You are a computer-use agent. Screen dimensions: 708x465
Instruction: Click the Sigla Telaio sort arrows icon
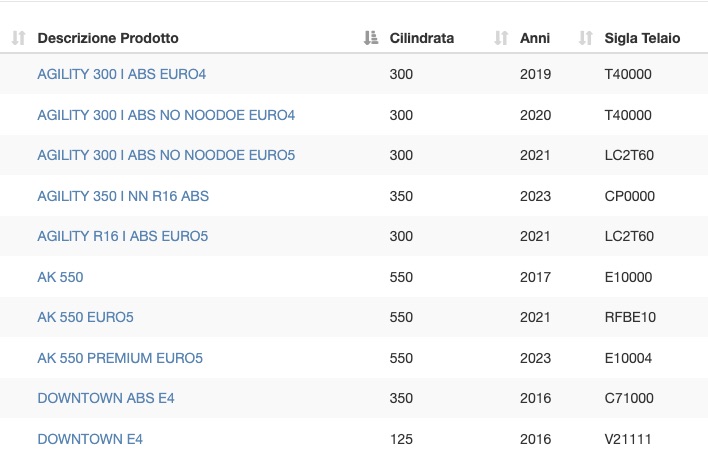click(x=586, y=38)
